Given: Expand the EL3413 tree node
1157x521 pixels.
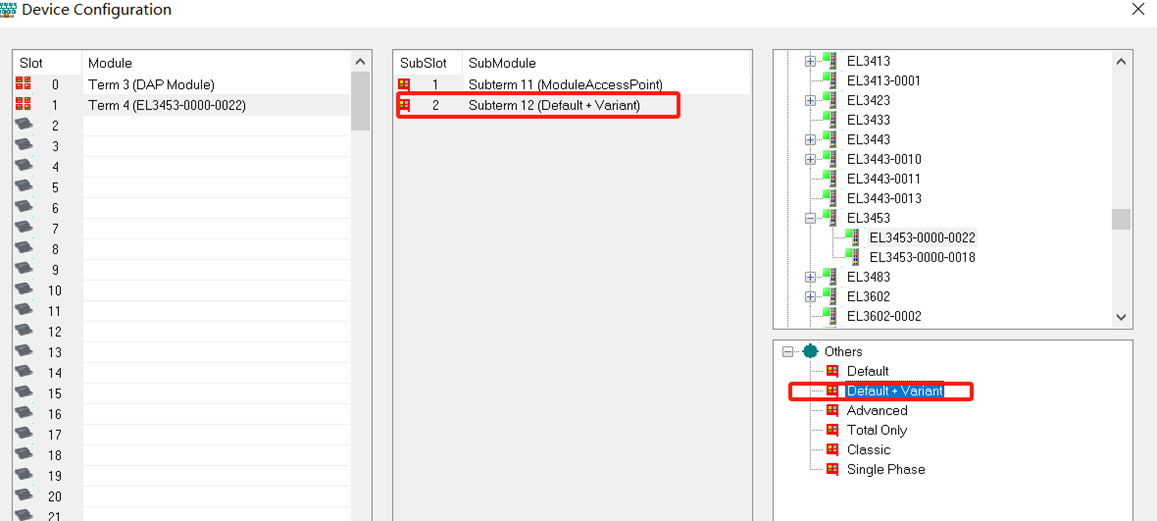Looking at the screenshot, I should point(810,61).
